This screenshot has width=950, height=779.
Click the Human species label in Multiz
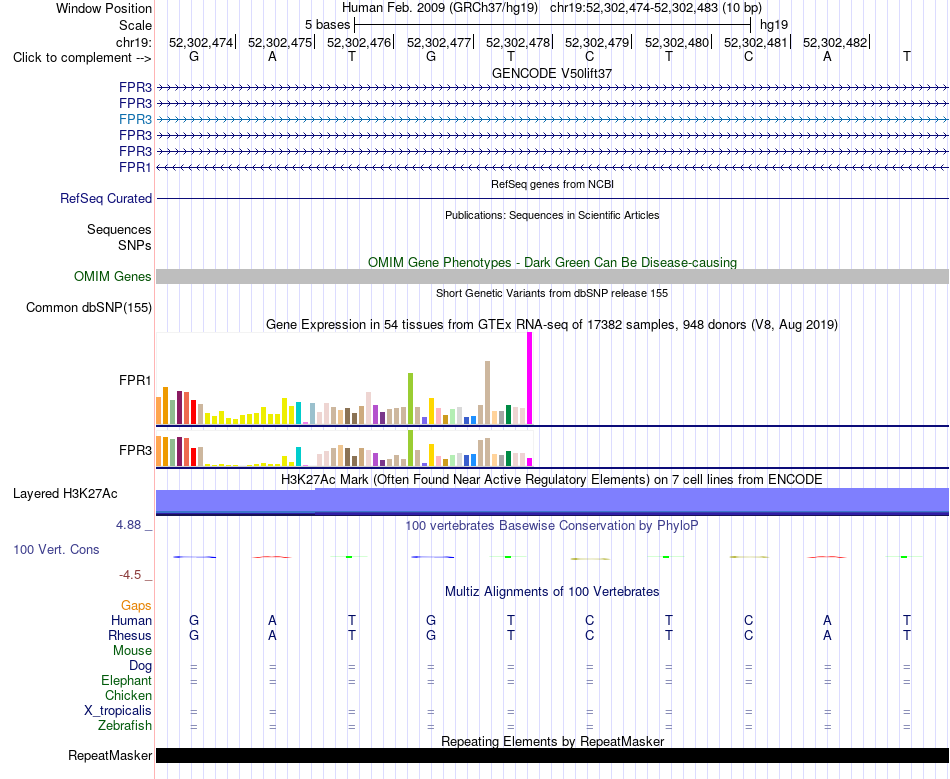pos(131,620)
